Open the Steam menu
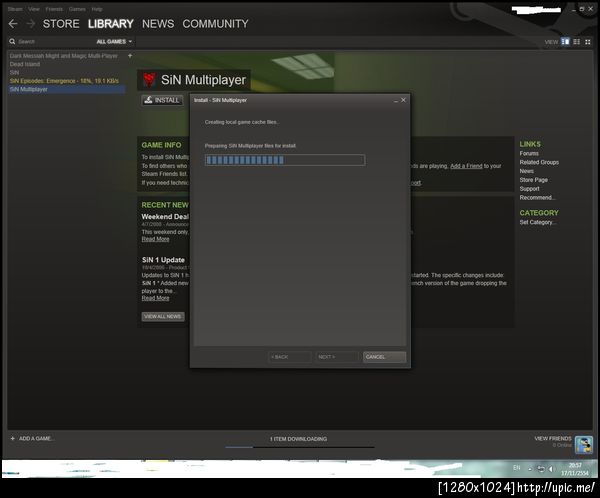Viewport: 600px width, 498px height. 15,9
